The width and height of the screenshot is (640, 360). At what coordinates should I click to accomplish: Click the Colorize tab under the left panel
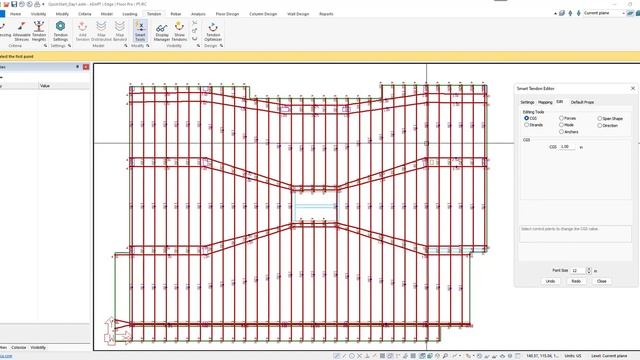19,347
